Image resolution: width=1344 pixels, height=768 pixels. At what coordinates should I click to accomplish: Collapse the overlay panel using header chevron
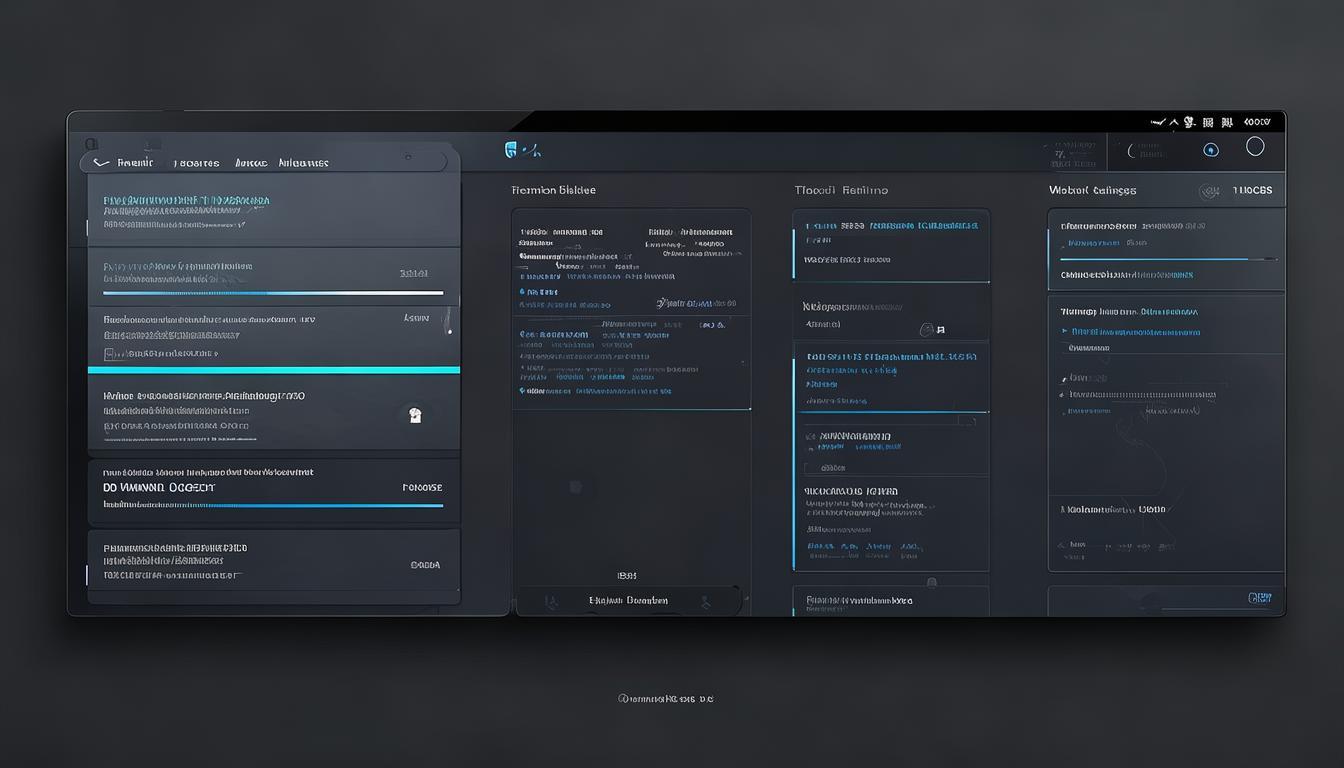(x=99, y=162)
